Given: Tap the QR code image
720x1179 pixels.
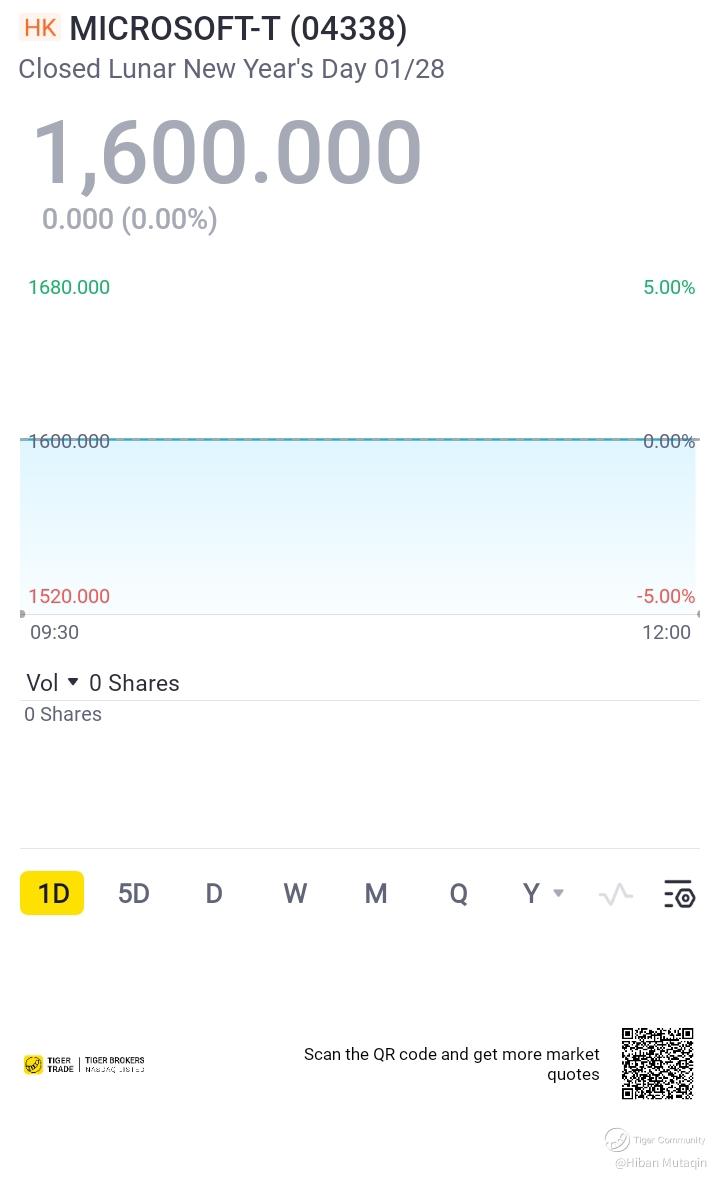Looking at the screenshot, I should 657,1063.
